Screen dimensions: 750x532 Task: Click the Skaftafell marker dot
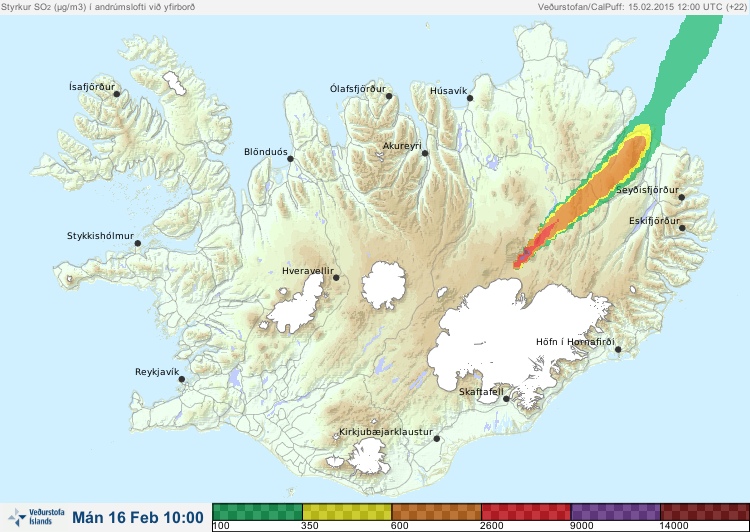pyautogui.click(x=506, y=399)
